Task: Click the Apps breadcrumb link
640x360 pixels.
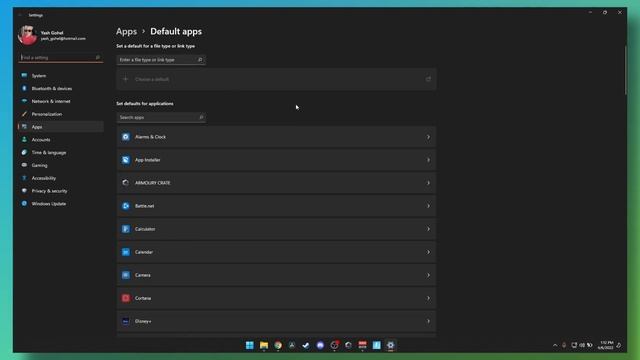Action: pyautogui.click(x=127, y=31)
